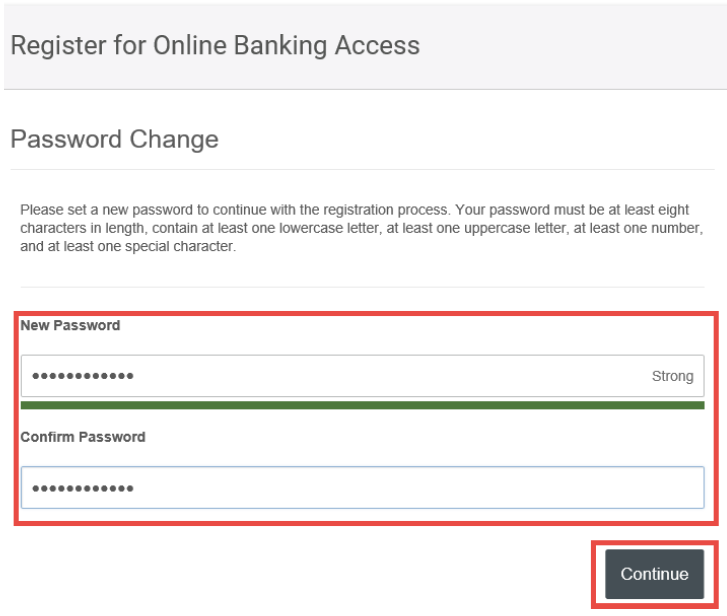Click the "Strong" strength indicator text
The image size is (727, 616).
672,376
